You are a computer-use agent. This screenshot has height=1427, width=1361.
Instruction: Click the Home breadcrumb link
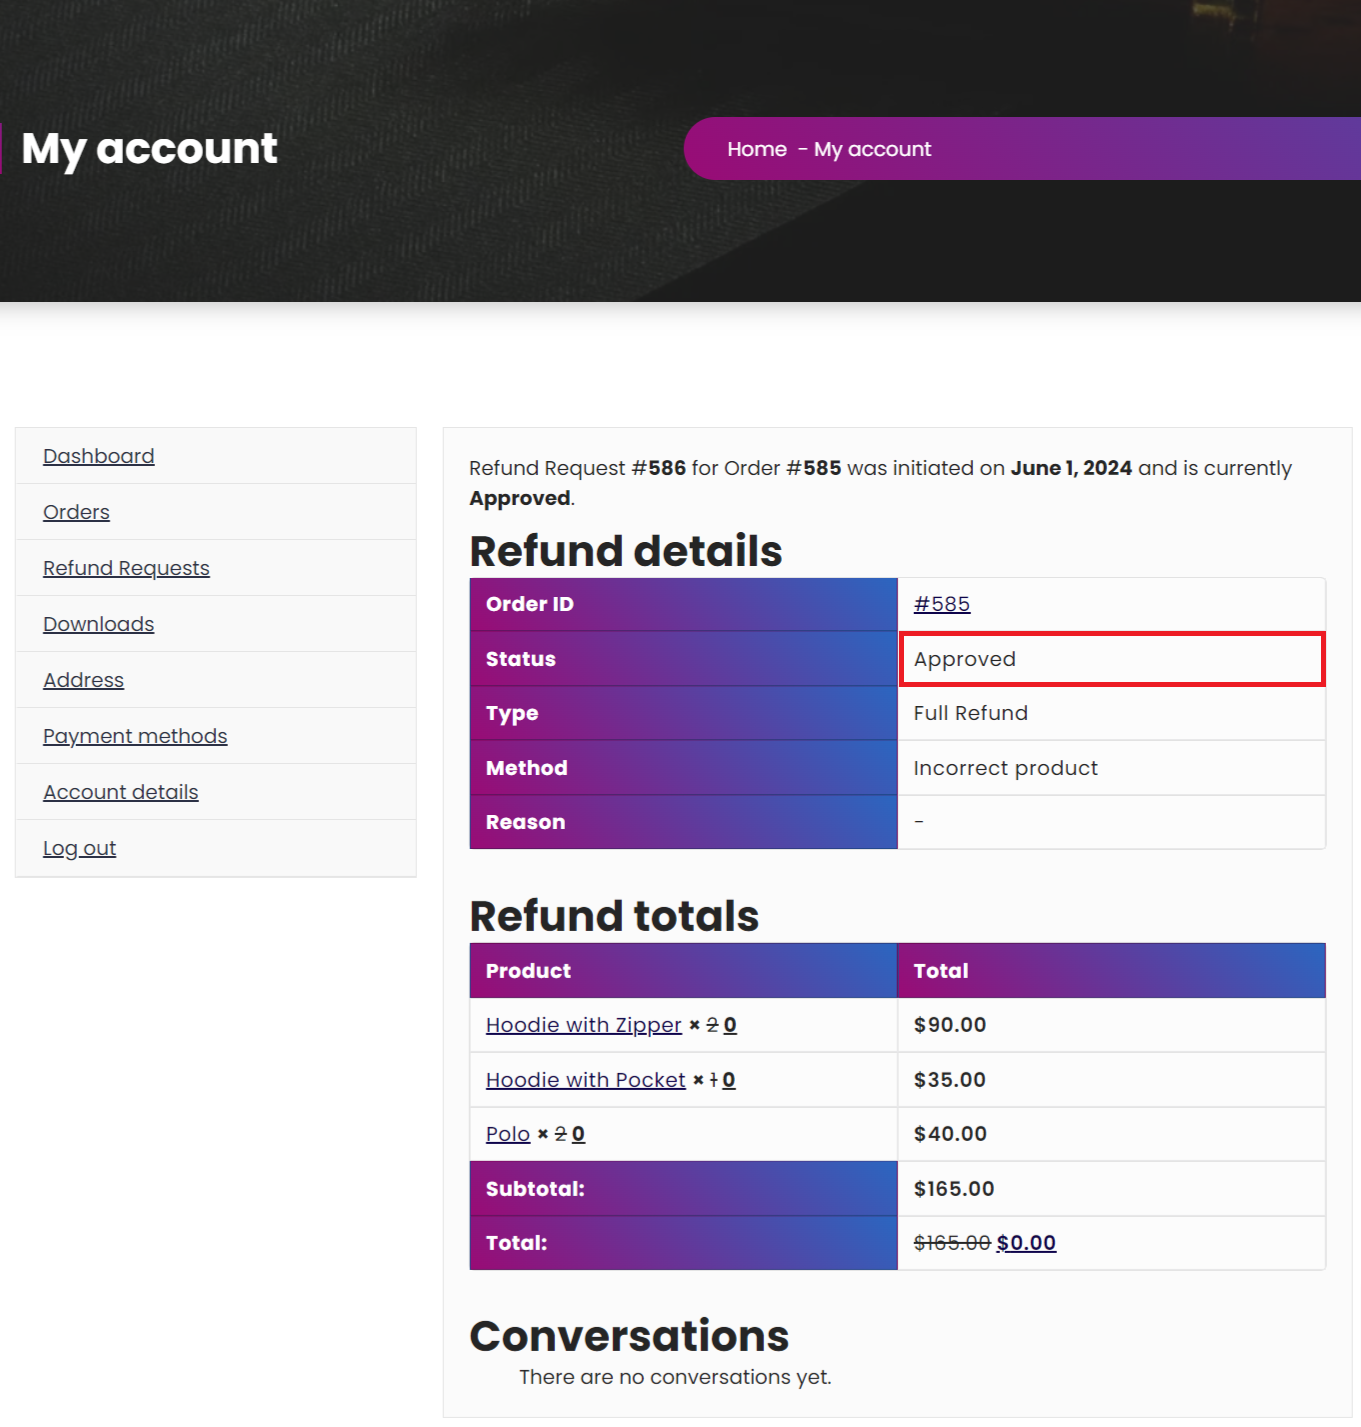757,148
